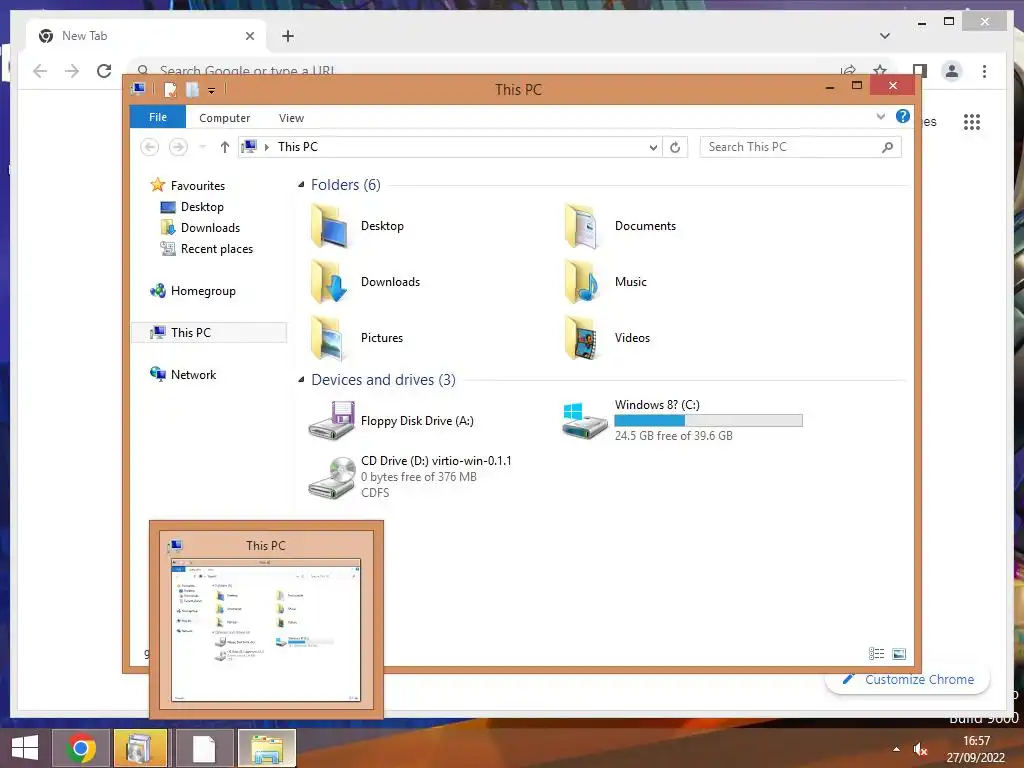
Task: Collapse the Devices and drives group
Action: [301, 379]
